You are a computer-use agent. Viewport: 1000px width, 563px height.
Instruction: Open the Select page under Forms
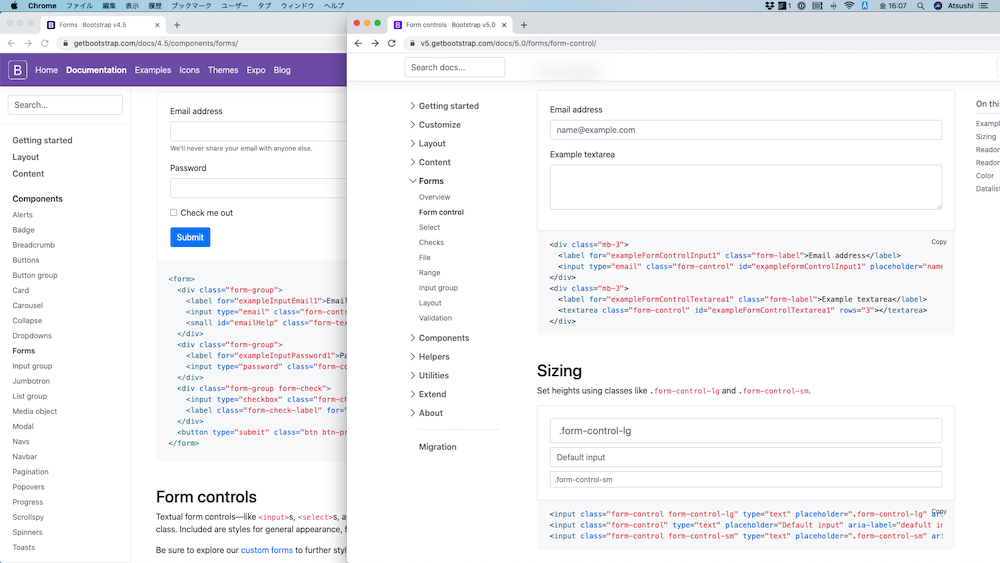click(x=429, y=227)
